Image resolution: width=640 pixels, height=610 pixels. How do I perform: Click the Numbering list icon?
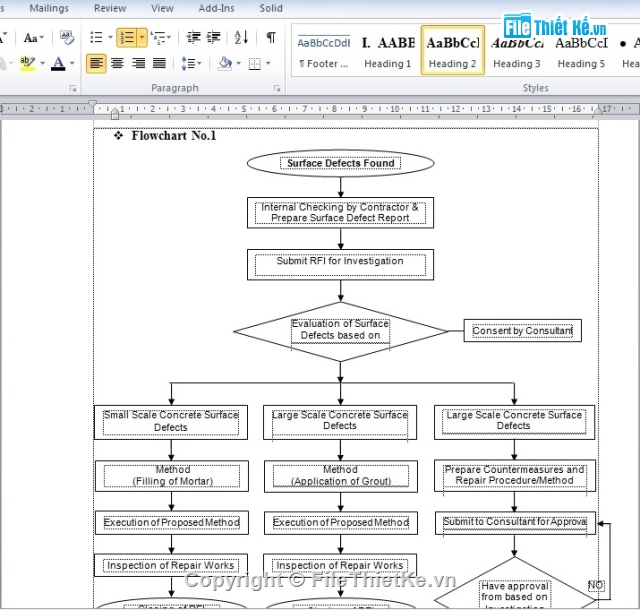point(127,38)
